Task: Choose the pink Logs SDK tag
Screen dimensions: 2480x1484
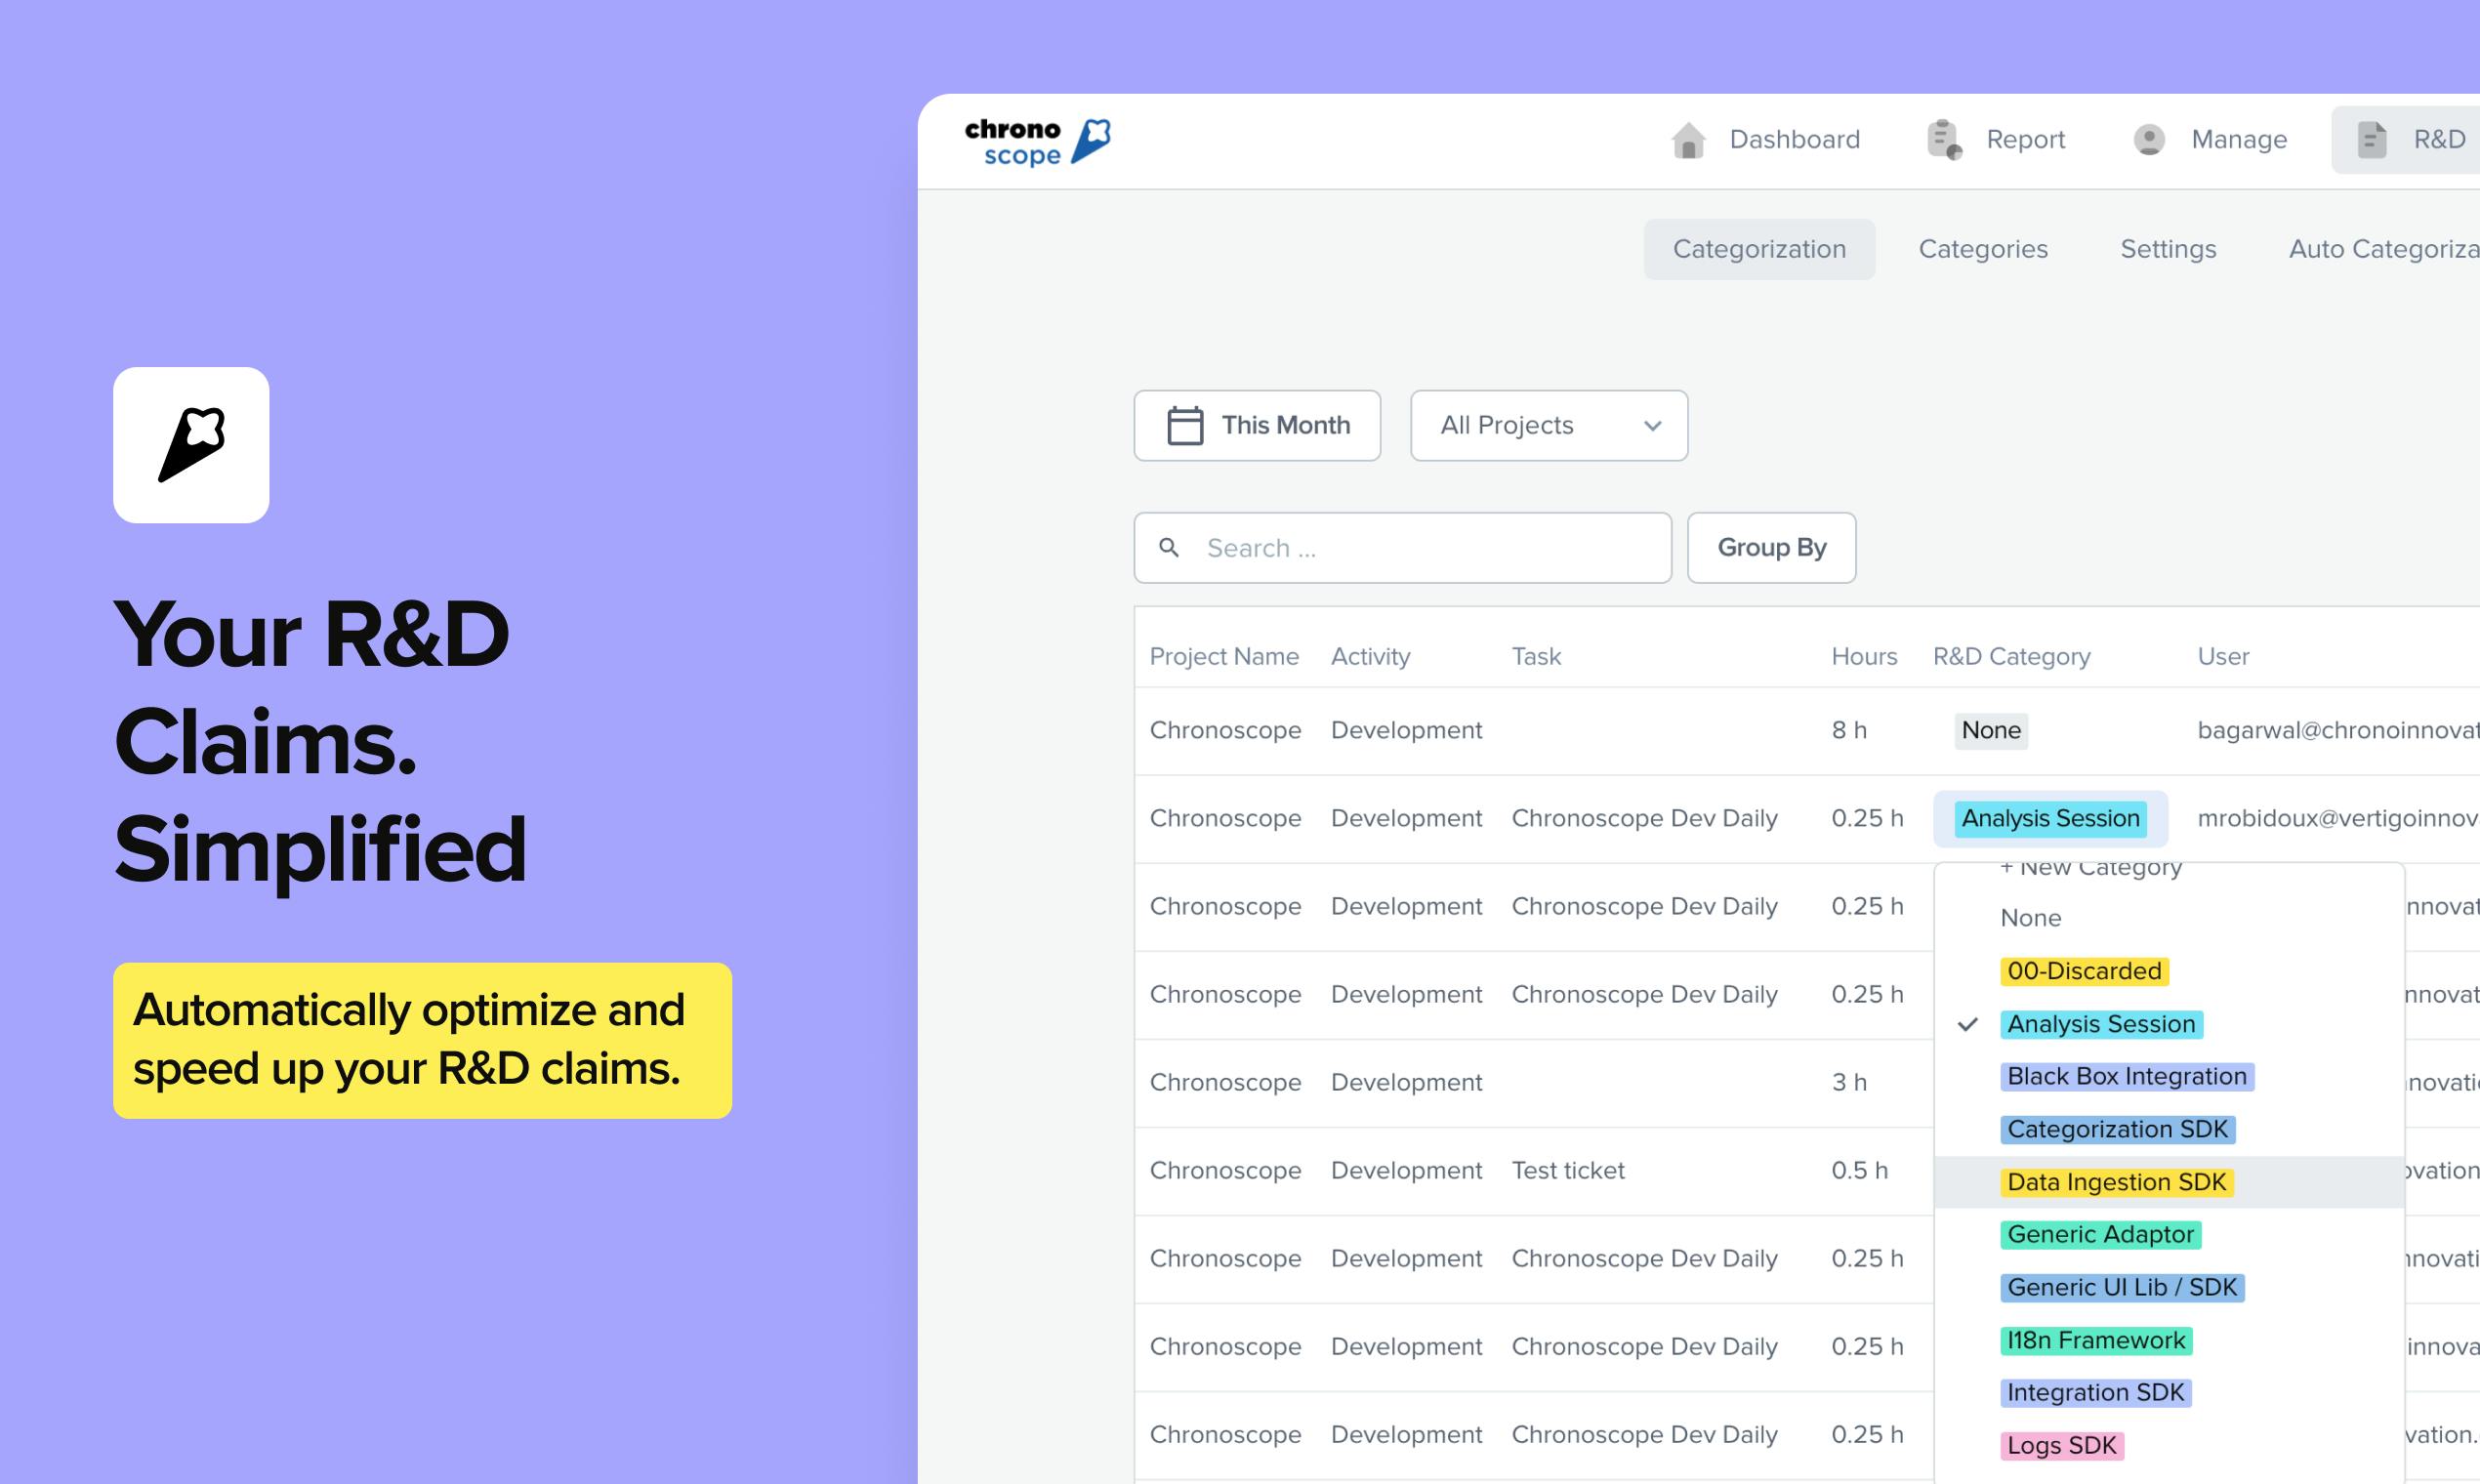Action: tap(2061, 1445)
